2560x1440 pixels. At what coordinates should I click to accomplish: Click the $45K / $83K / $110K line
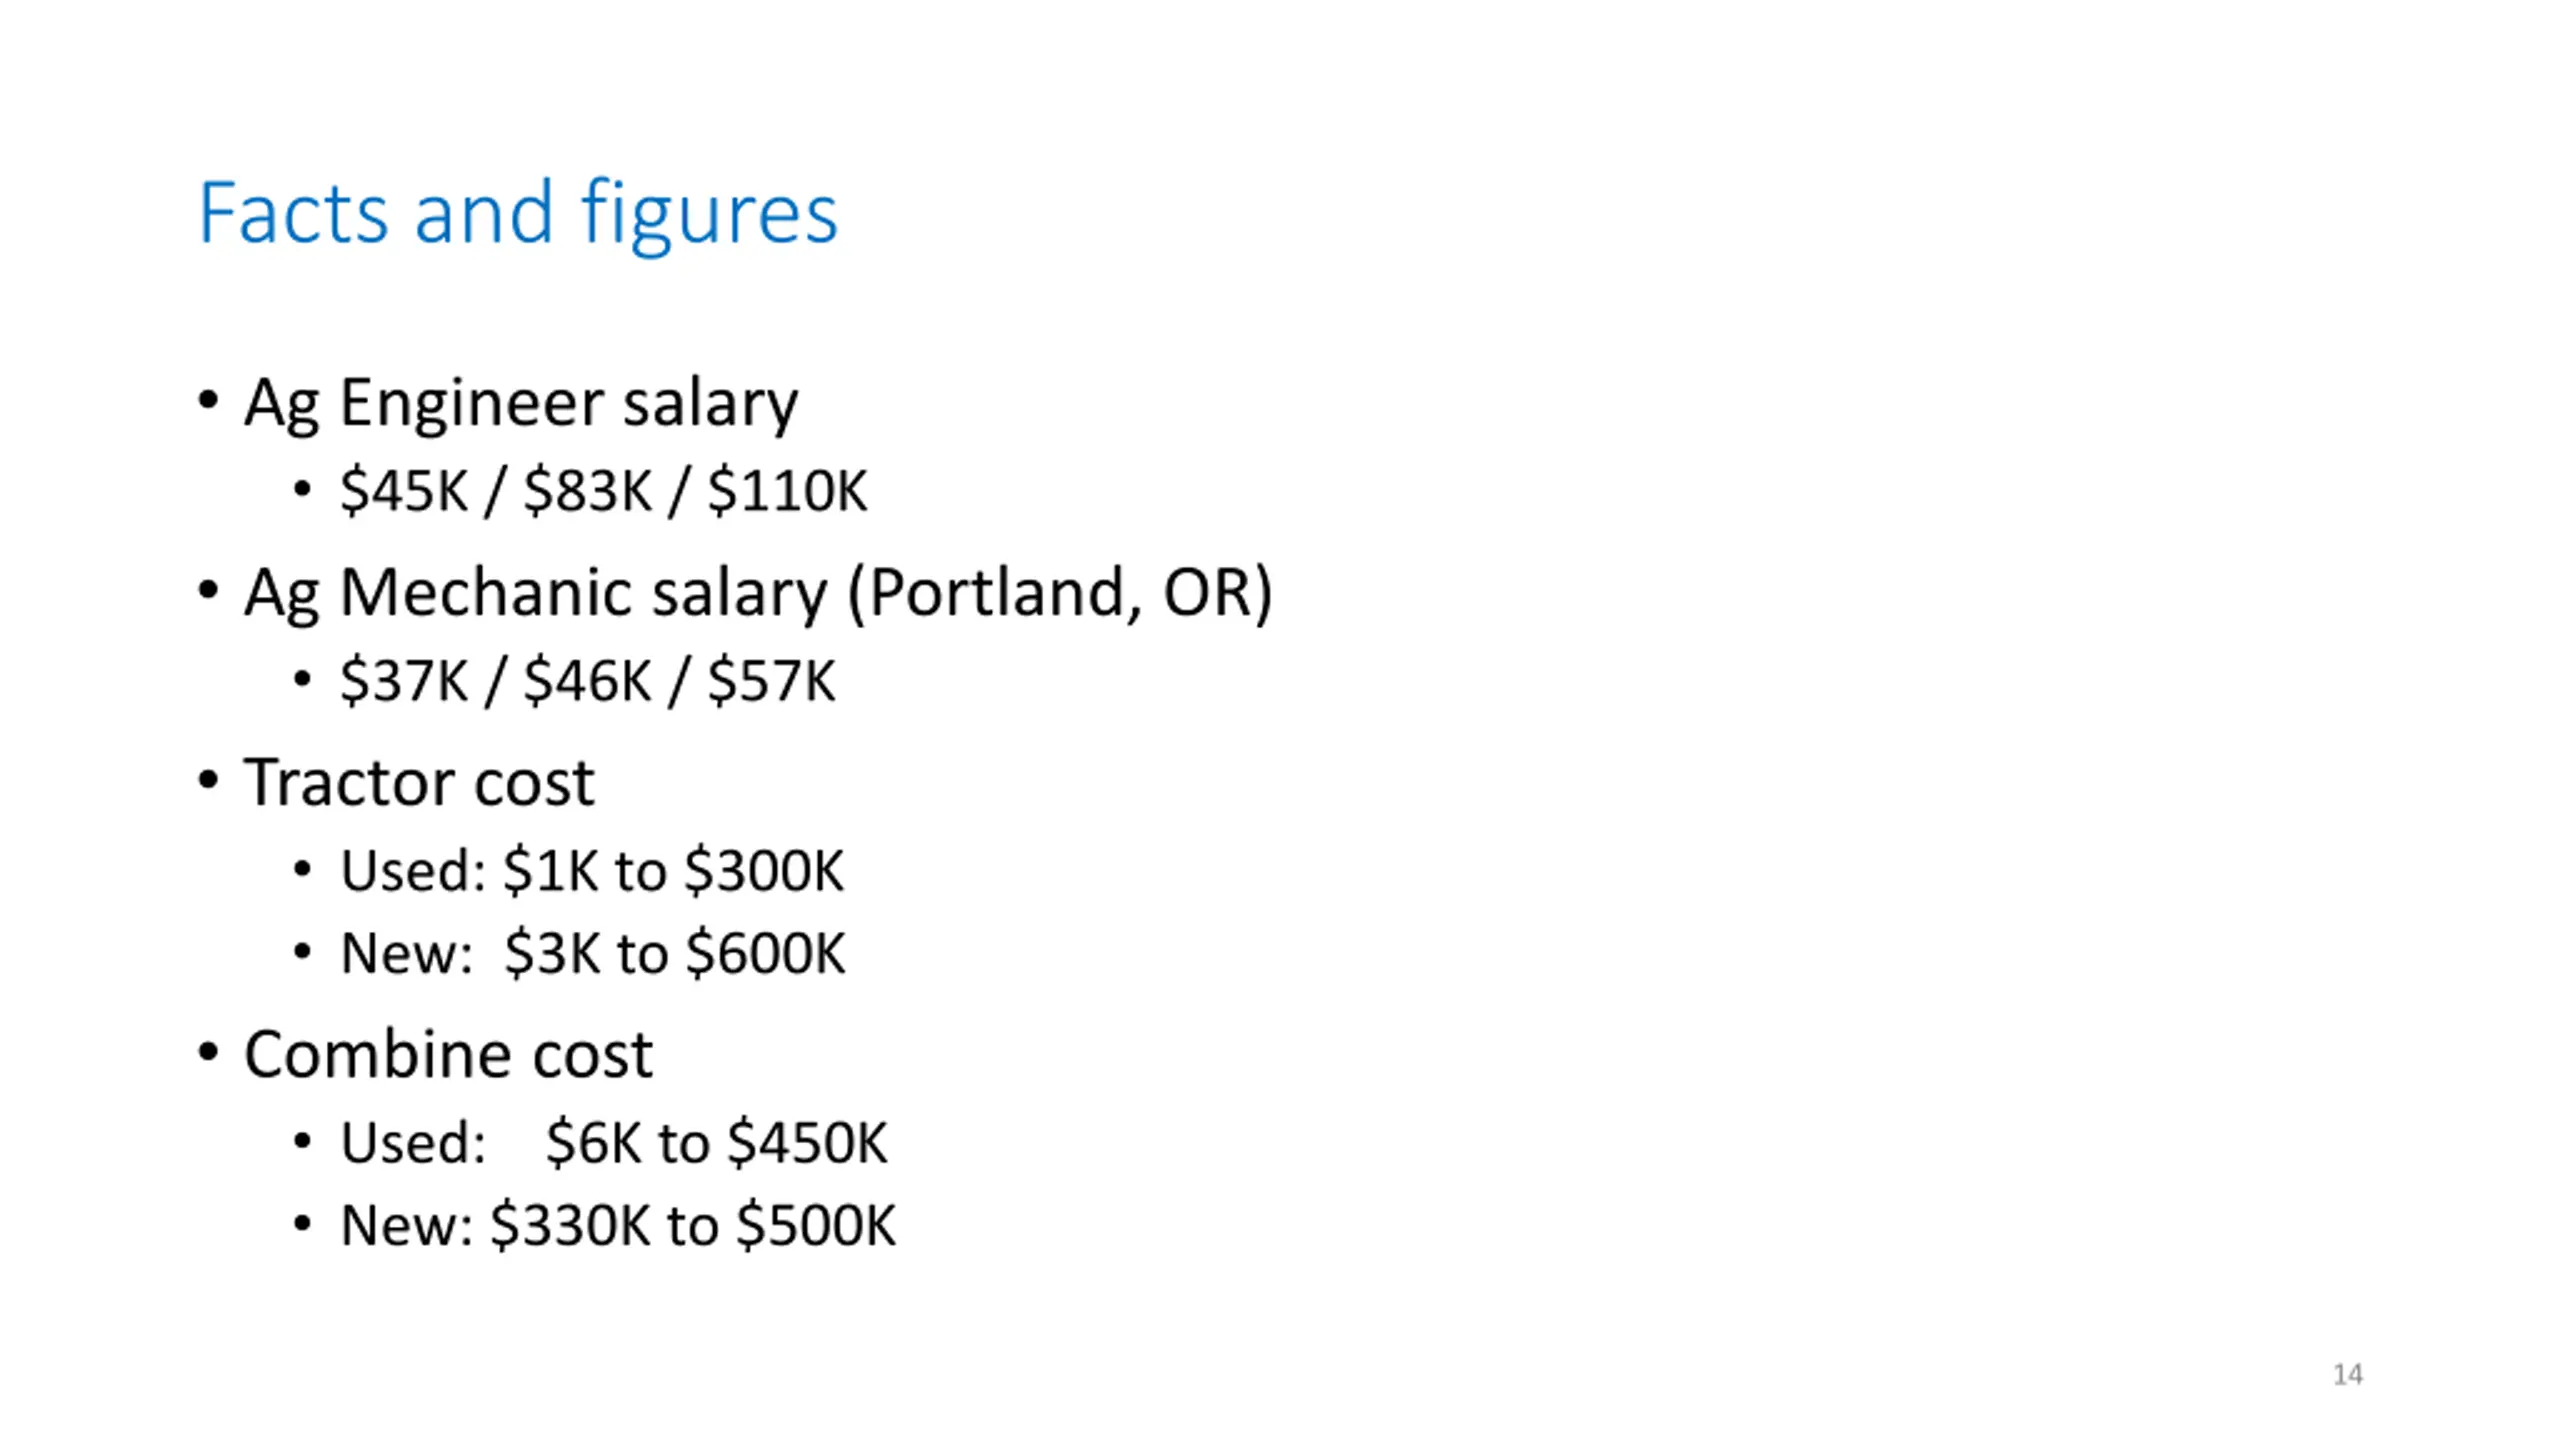pyautogui.click(x=604, y=492)
